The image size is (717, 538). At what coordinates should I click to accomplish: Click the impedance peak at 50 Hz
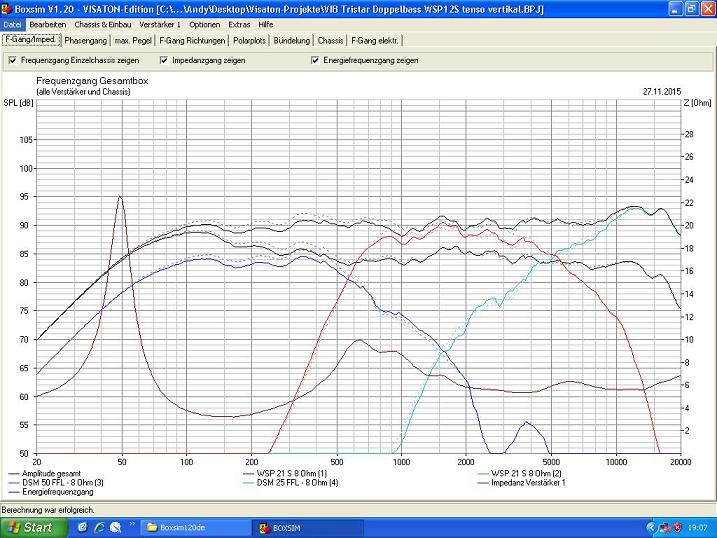120,197
